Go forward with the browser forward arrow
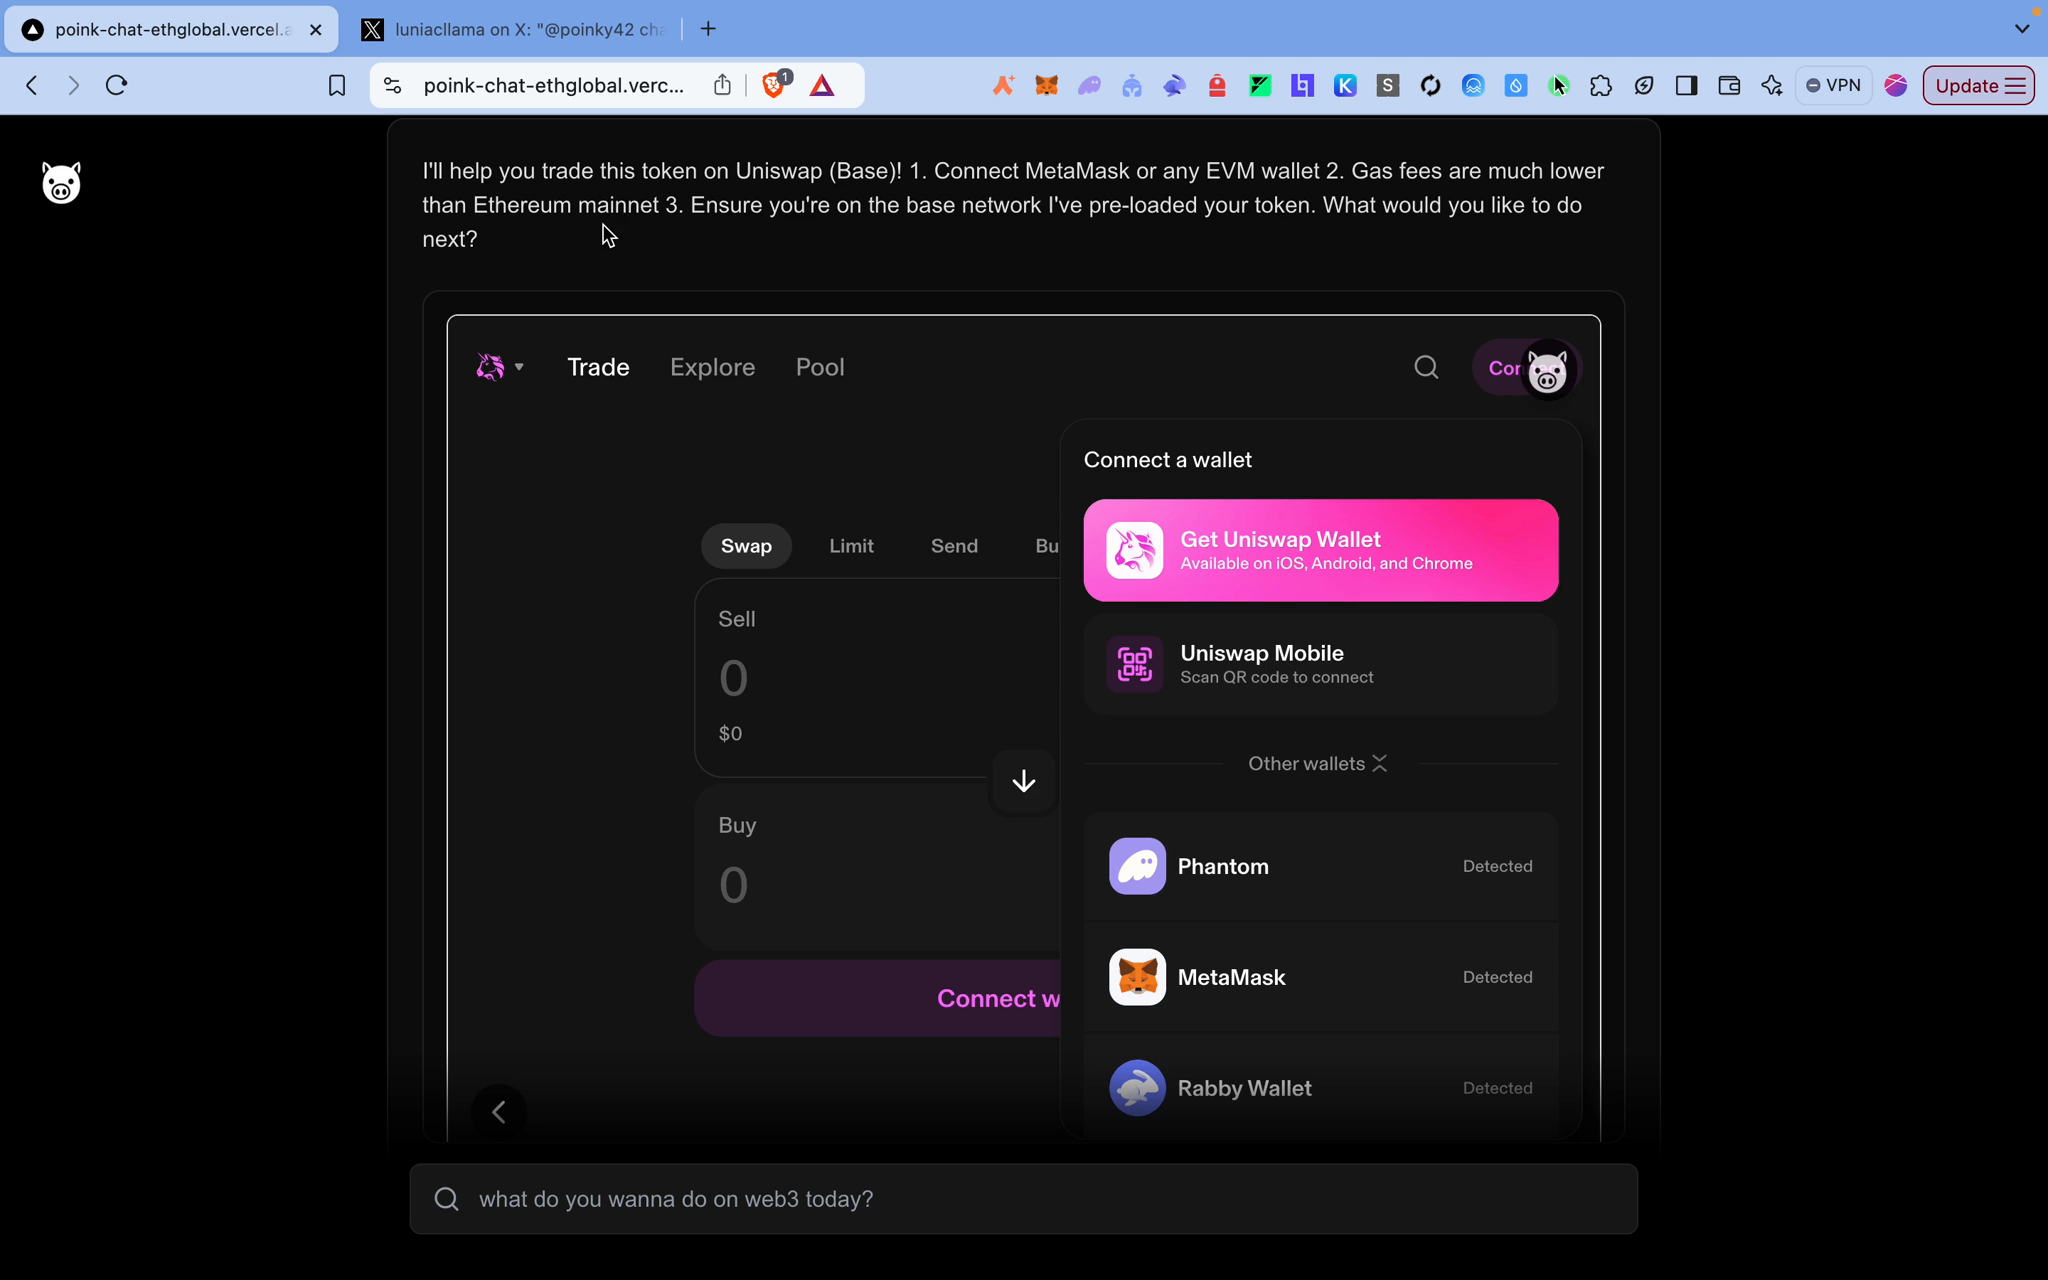 click(x=73, y=86)
